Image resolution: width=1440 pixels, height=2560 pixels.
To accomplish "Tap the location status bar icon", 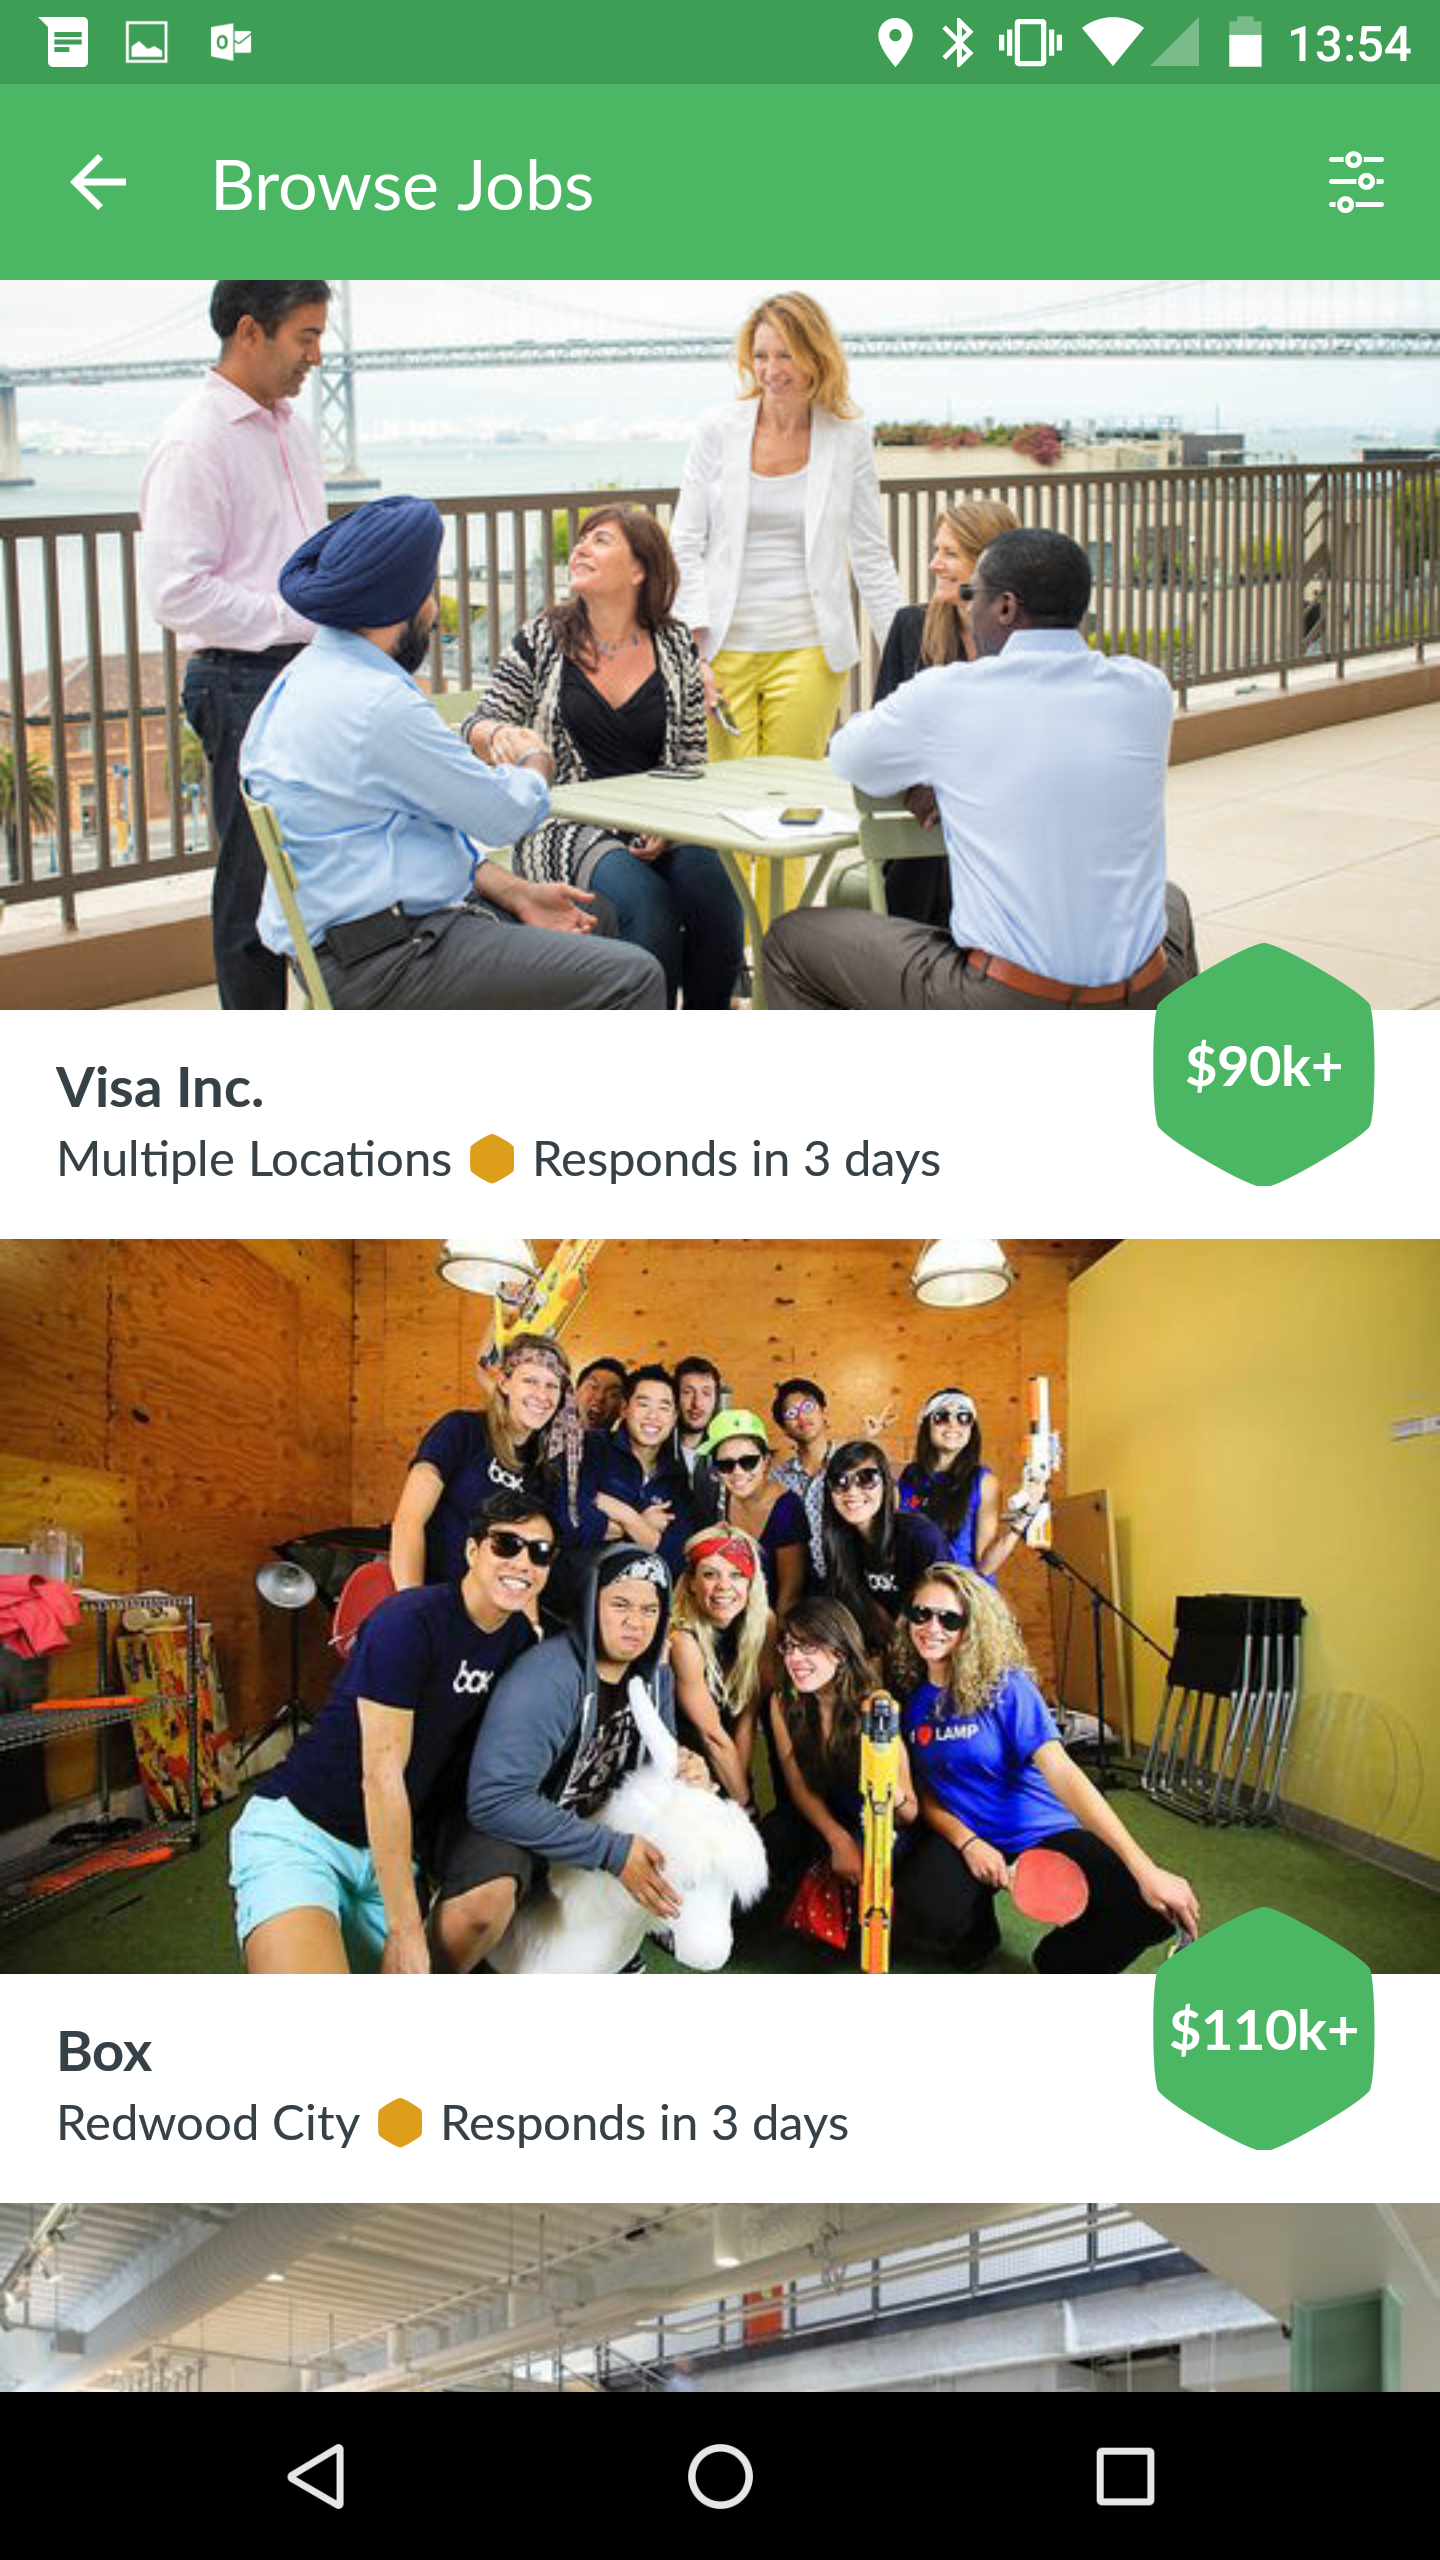I will pos(895,43).
